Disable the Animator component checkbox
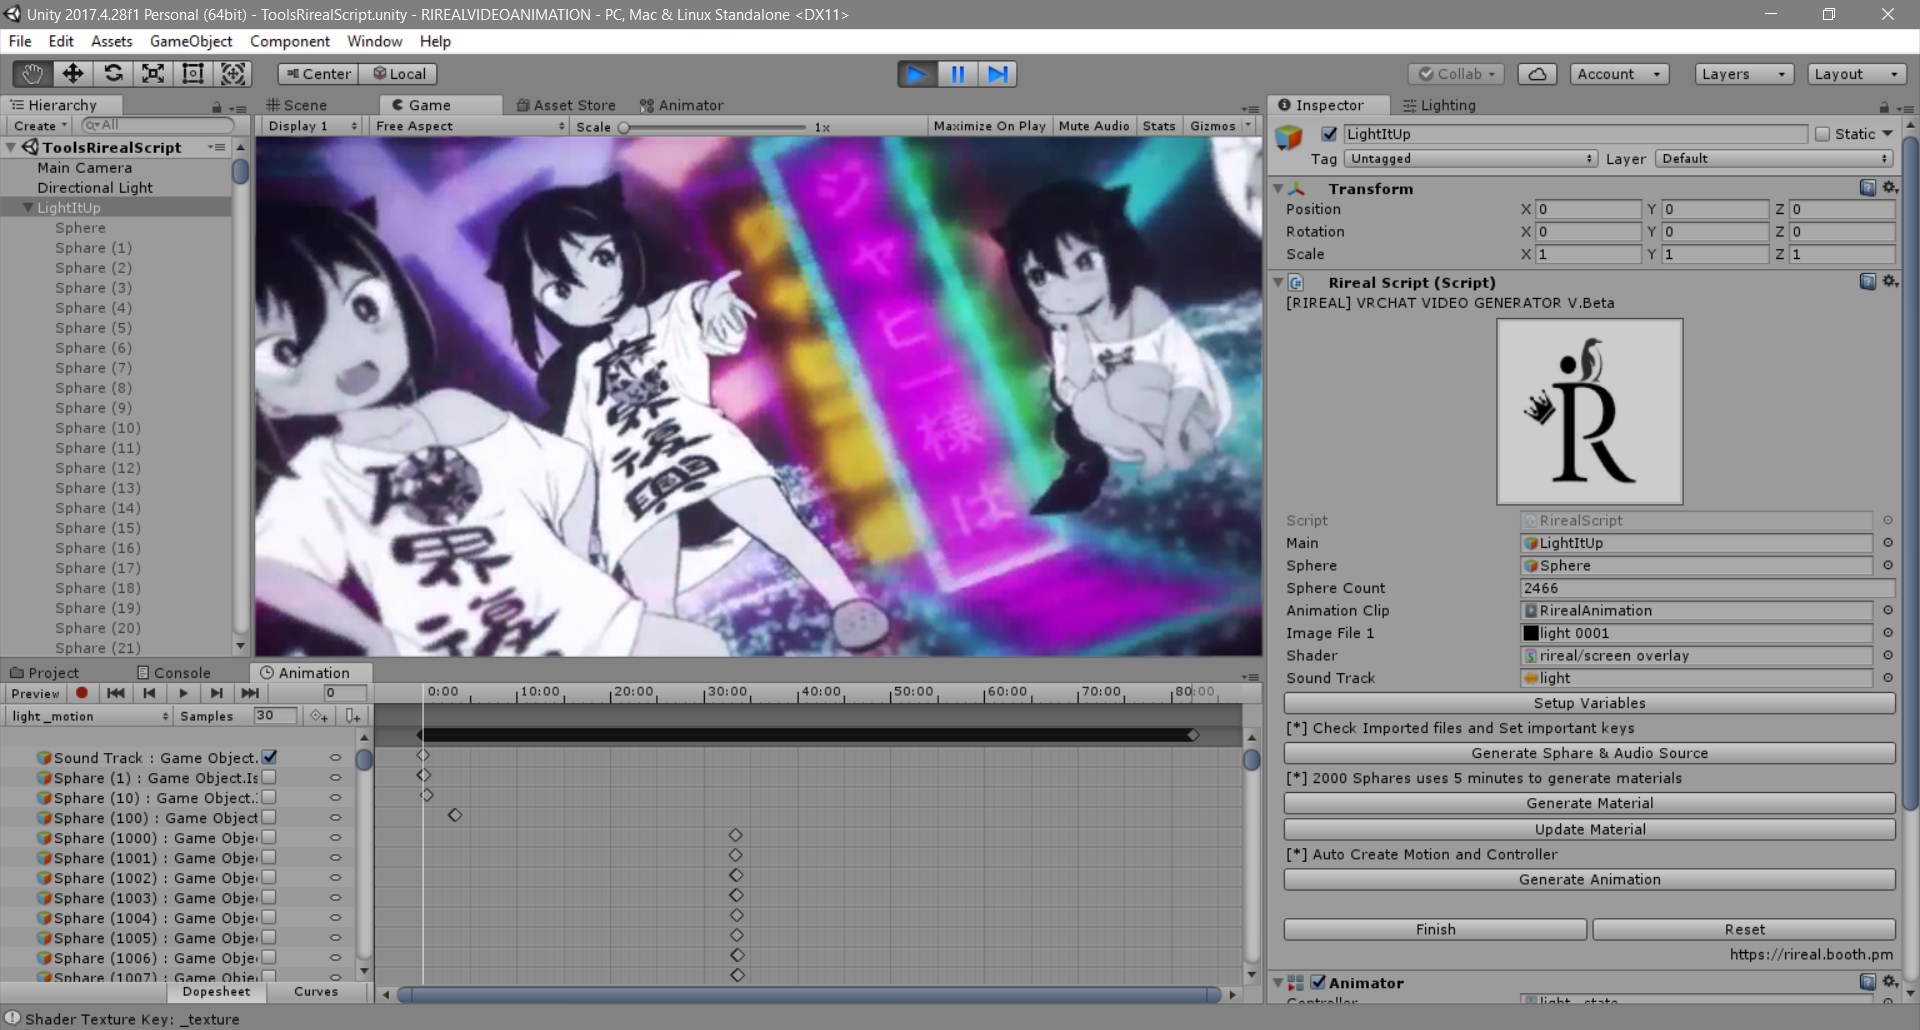The width and height of the screenshot is (1920, 1030). 1320,982
